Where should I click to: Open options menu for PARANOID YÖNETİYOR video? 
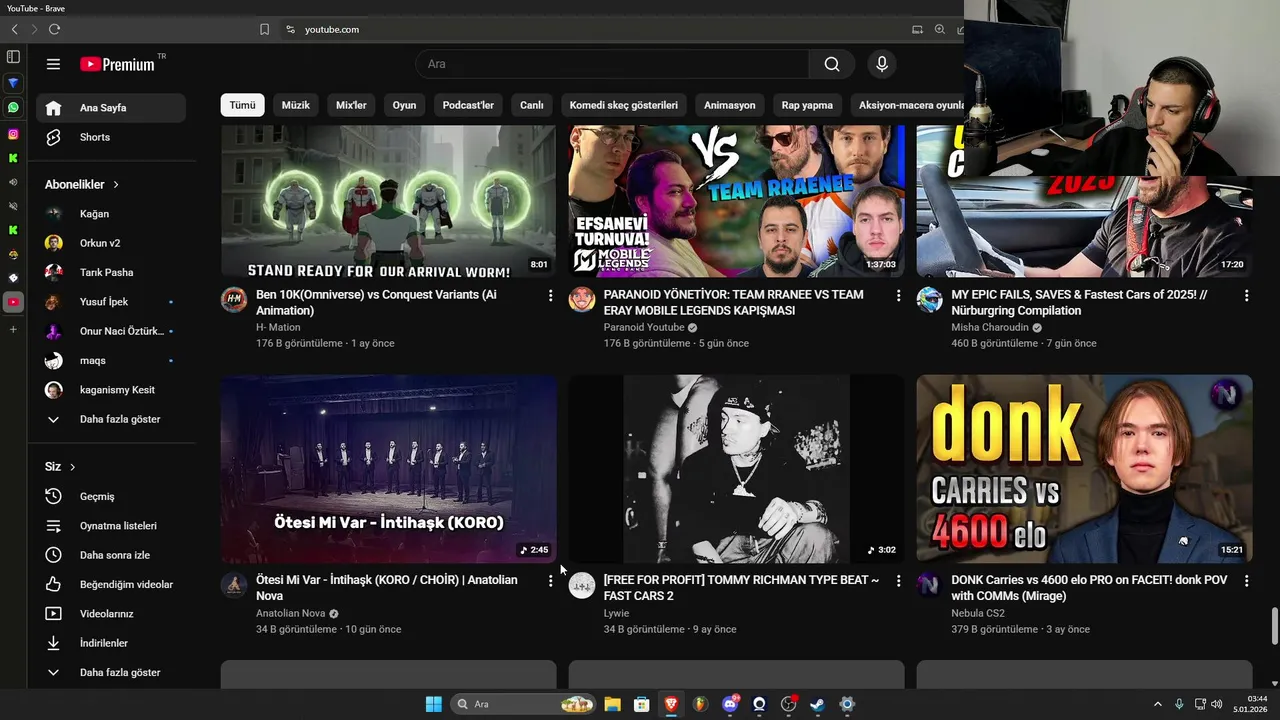click(x=898, y=296)
